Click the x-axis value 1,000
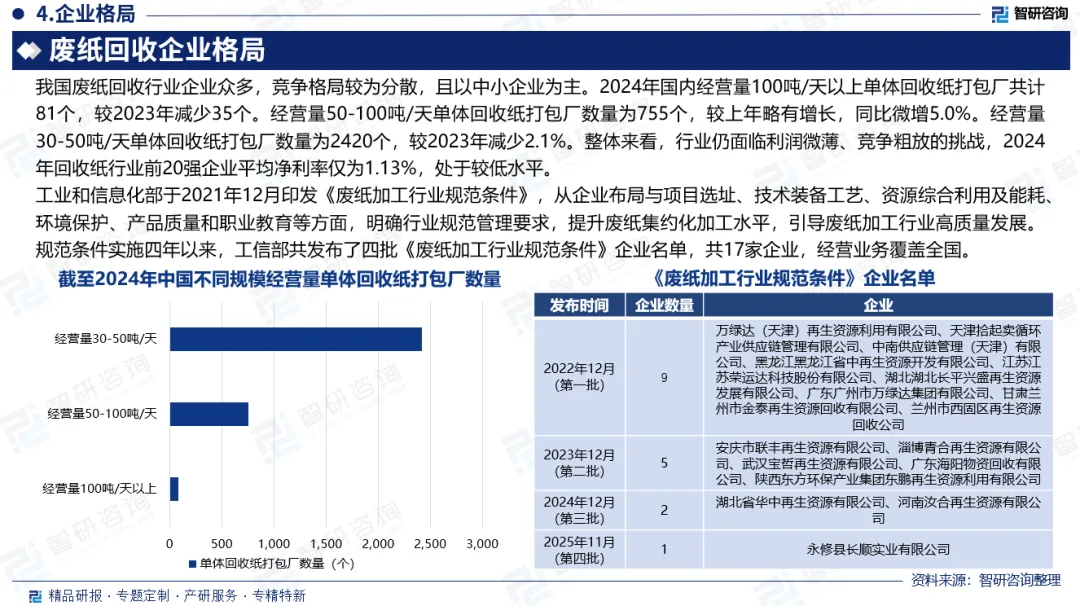 tap(274, 543)
